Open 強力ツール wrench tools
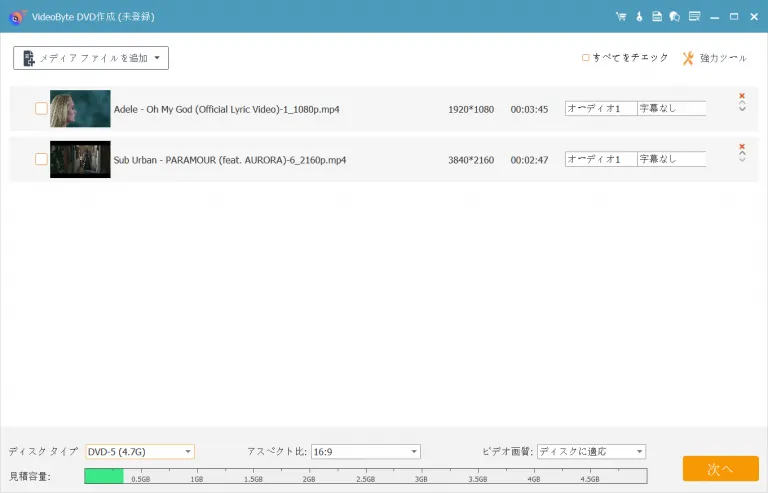Viewport: 768px width, 493px height. (714, 58)
